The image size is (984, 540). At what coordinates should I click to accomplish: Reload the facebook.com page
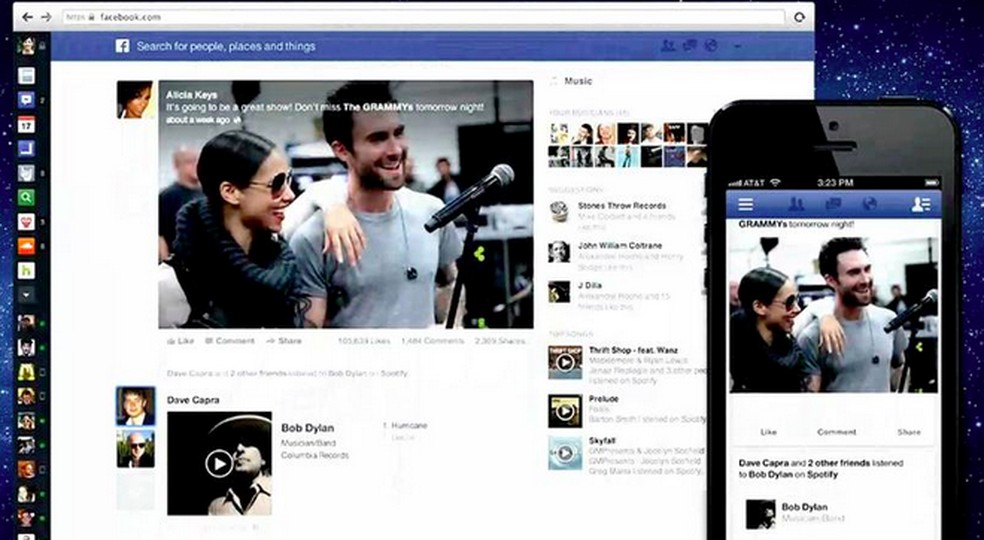pyautogui.click(x=799, y=18)
